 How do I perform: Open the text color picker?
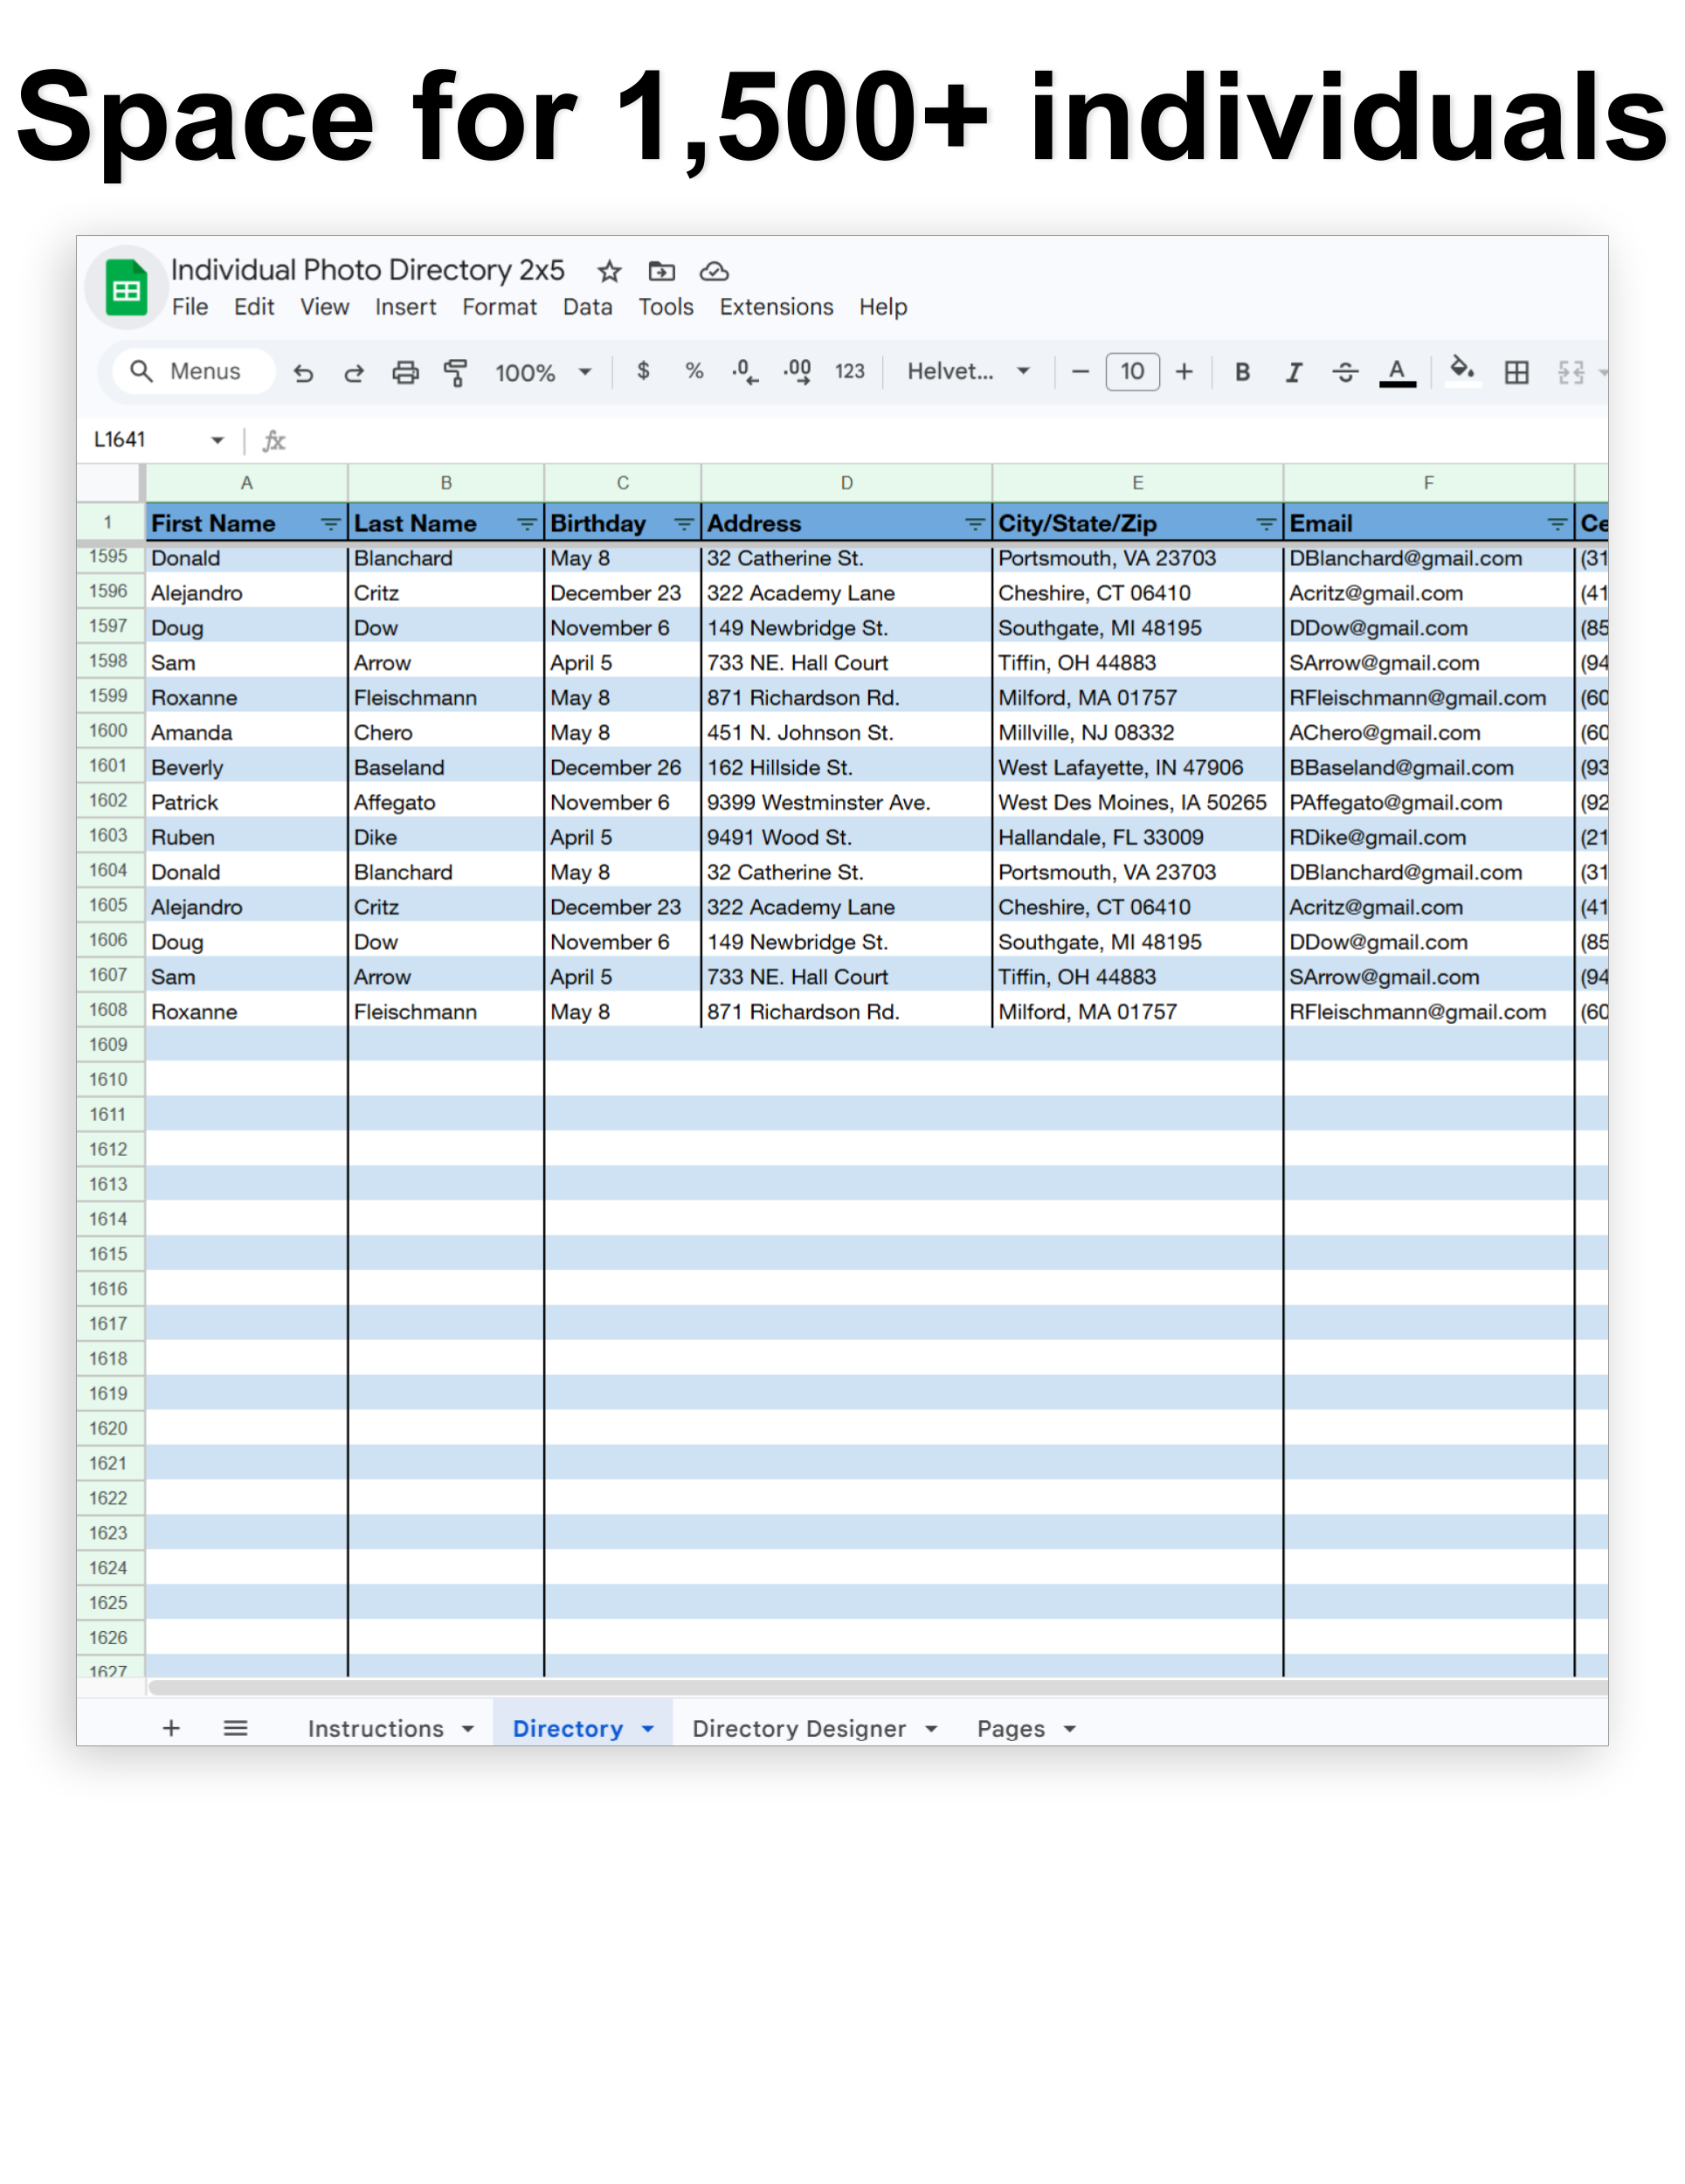click(x=1397, y=371)
